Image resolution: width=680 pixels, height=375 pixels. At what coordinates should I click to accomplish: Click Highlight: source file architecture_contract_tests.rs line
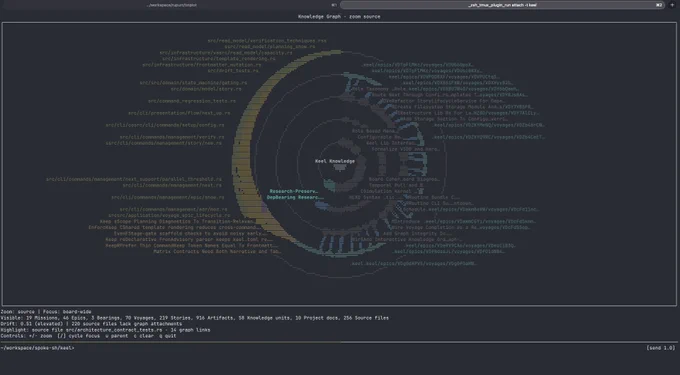(105, 330)
